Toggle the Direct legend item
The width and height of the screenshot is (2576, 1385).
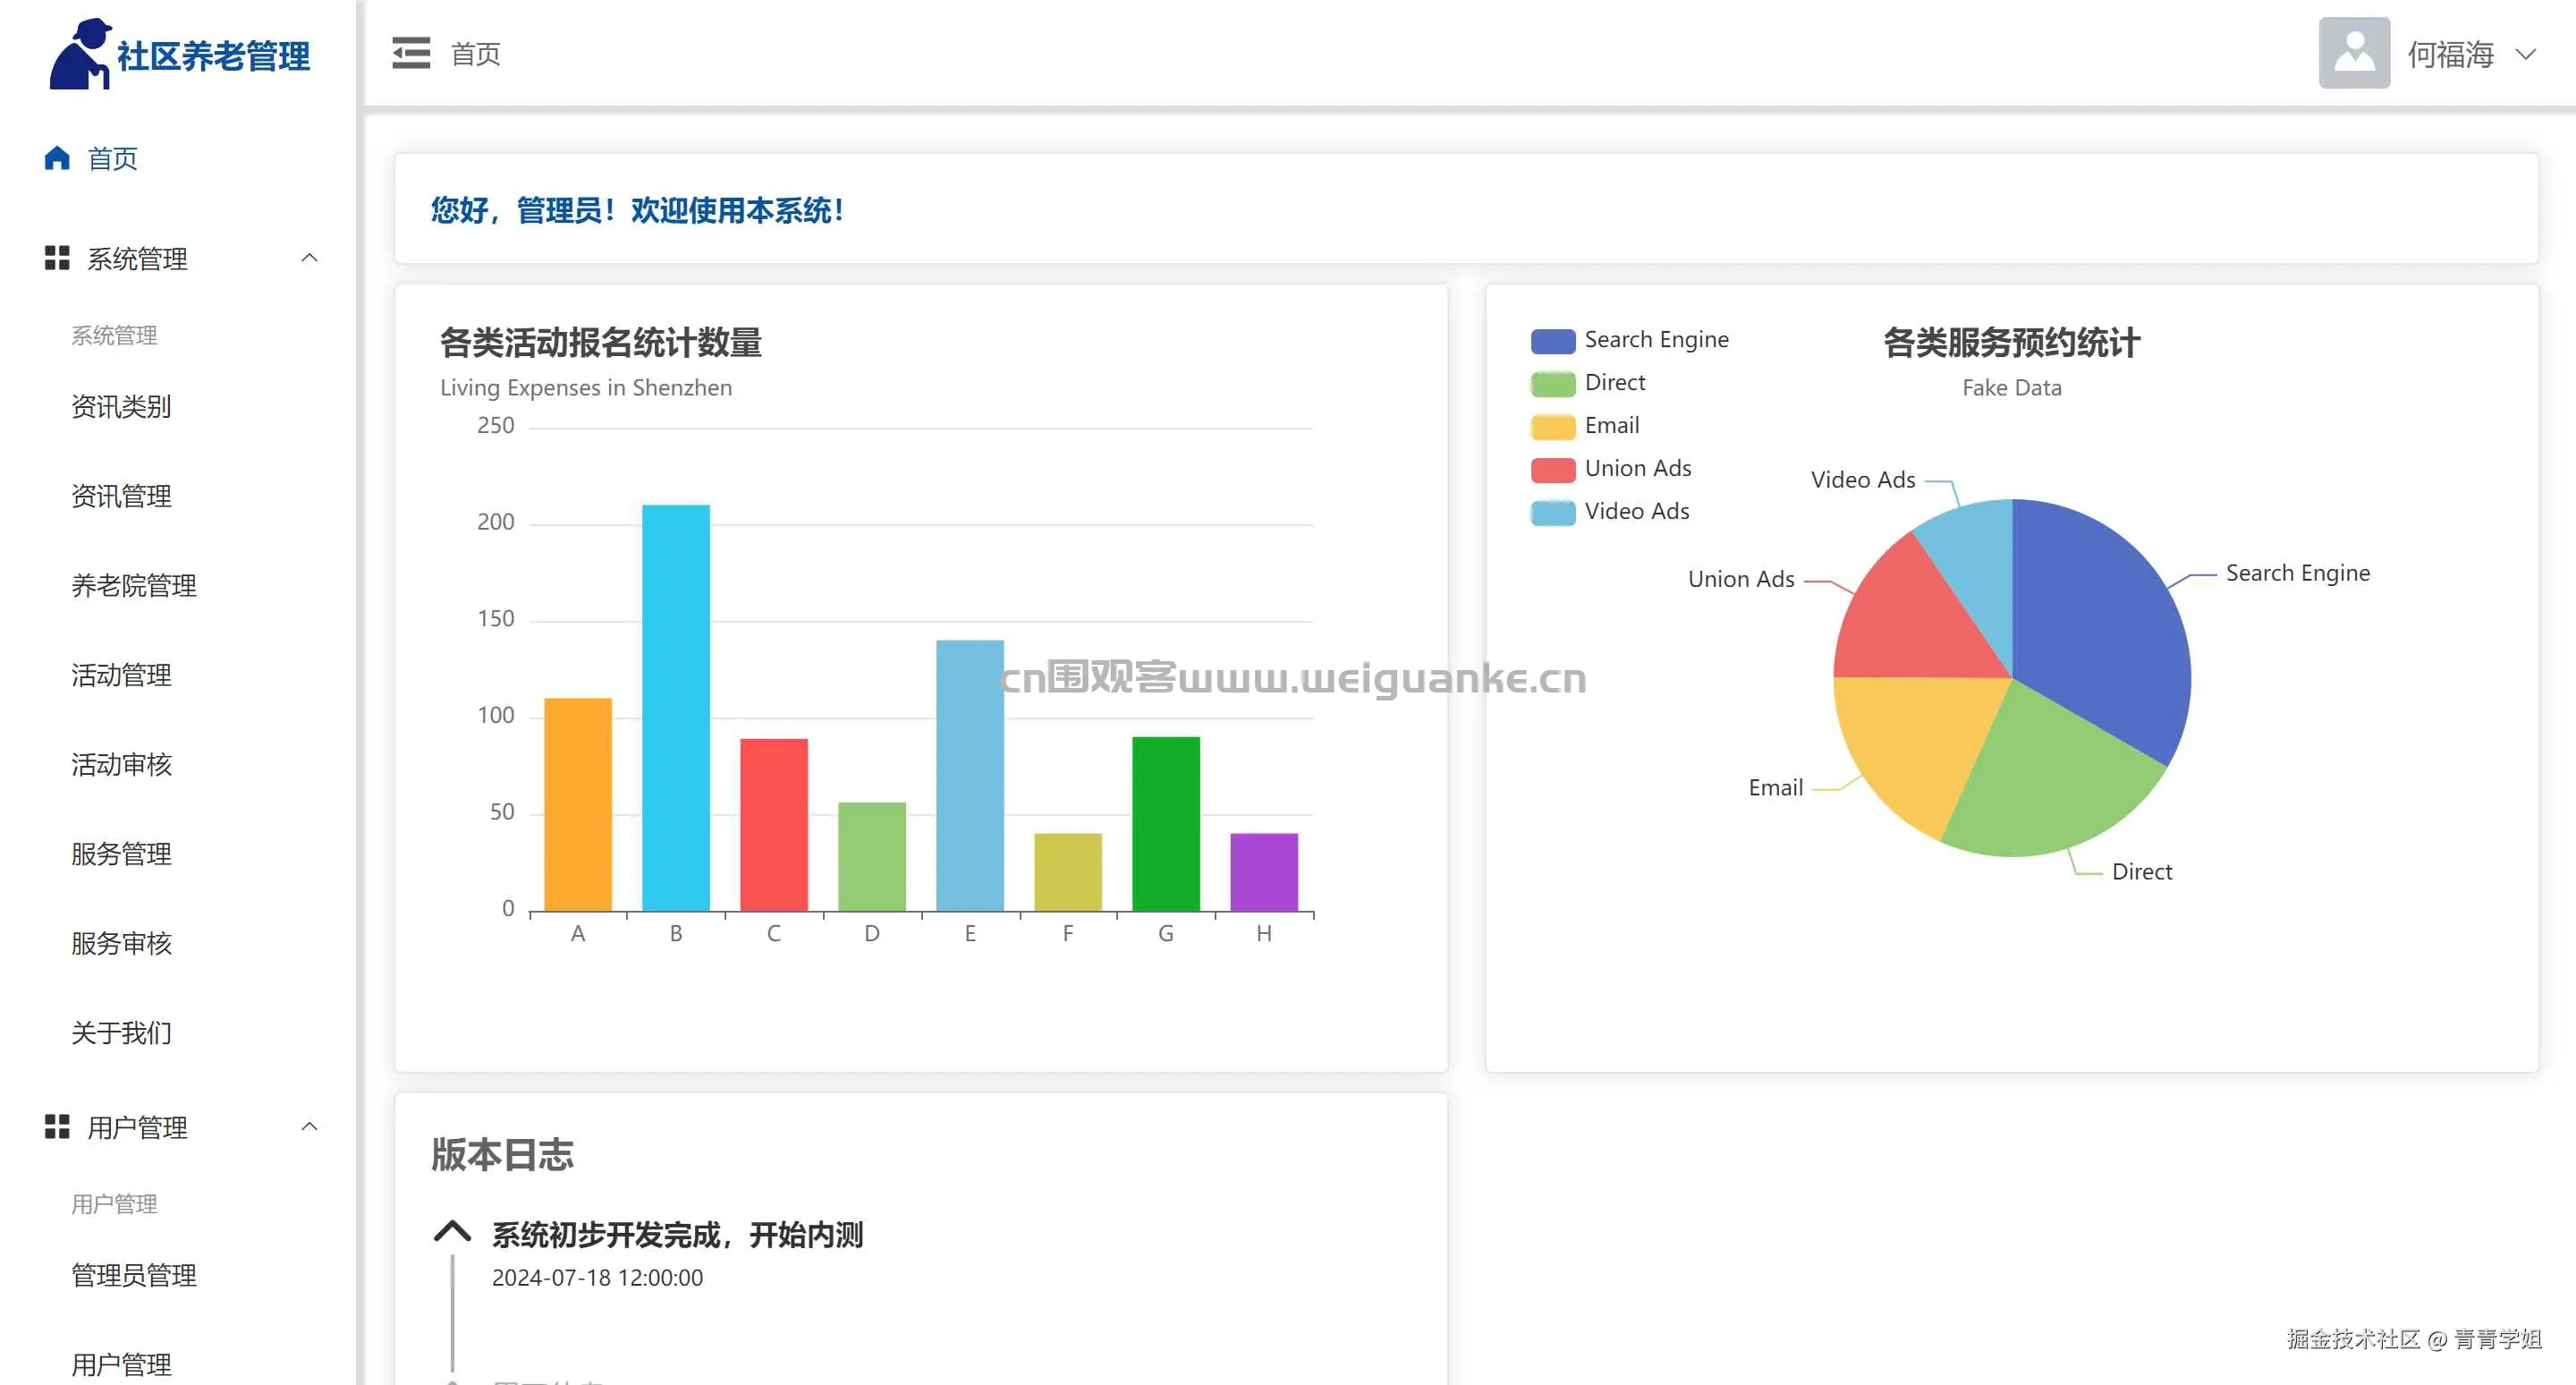pos(1553,383)
